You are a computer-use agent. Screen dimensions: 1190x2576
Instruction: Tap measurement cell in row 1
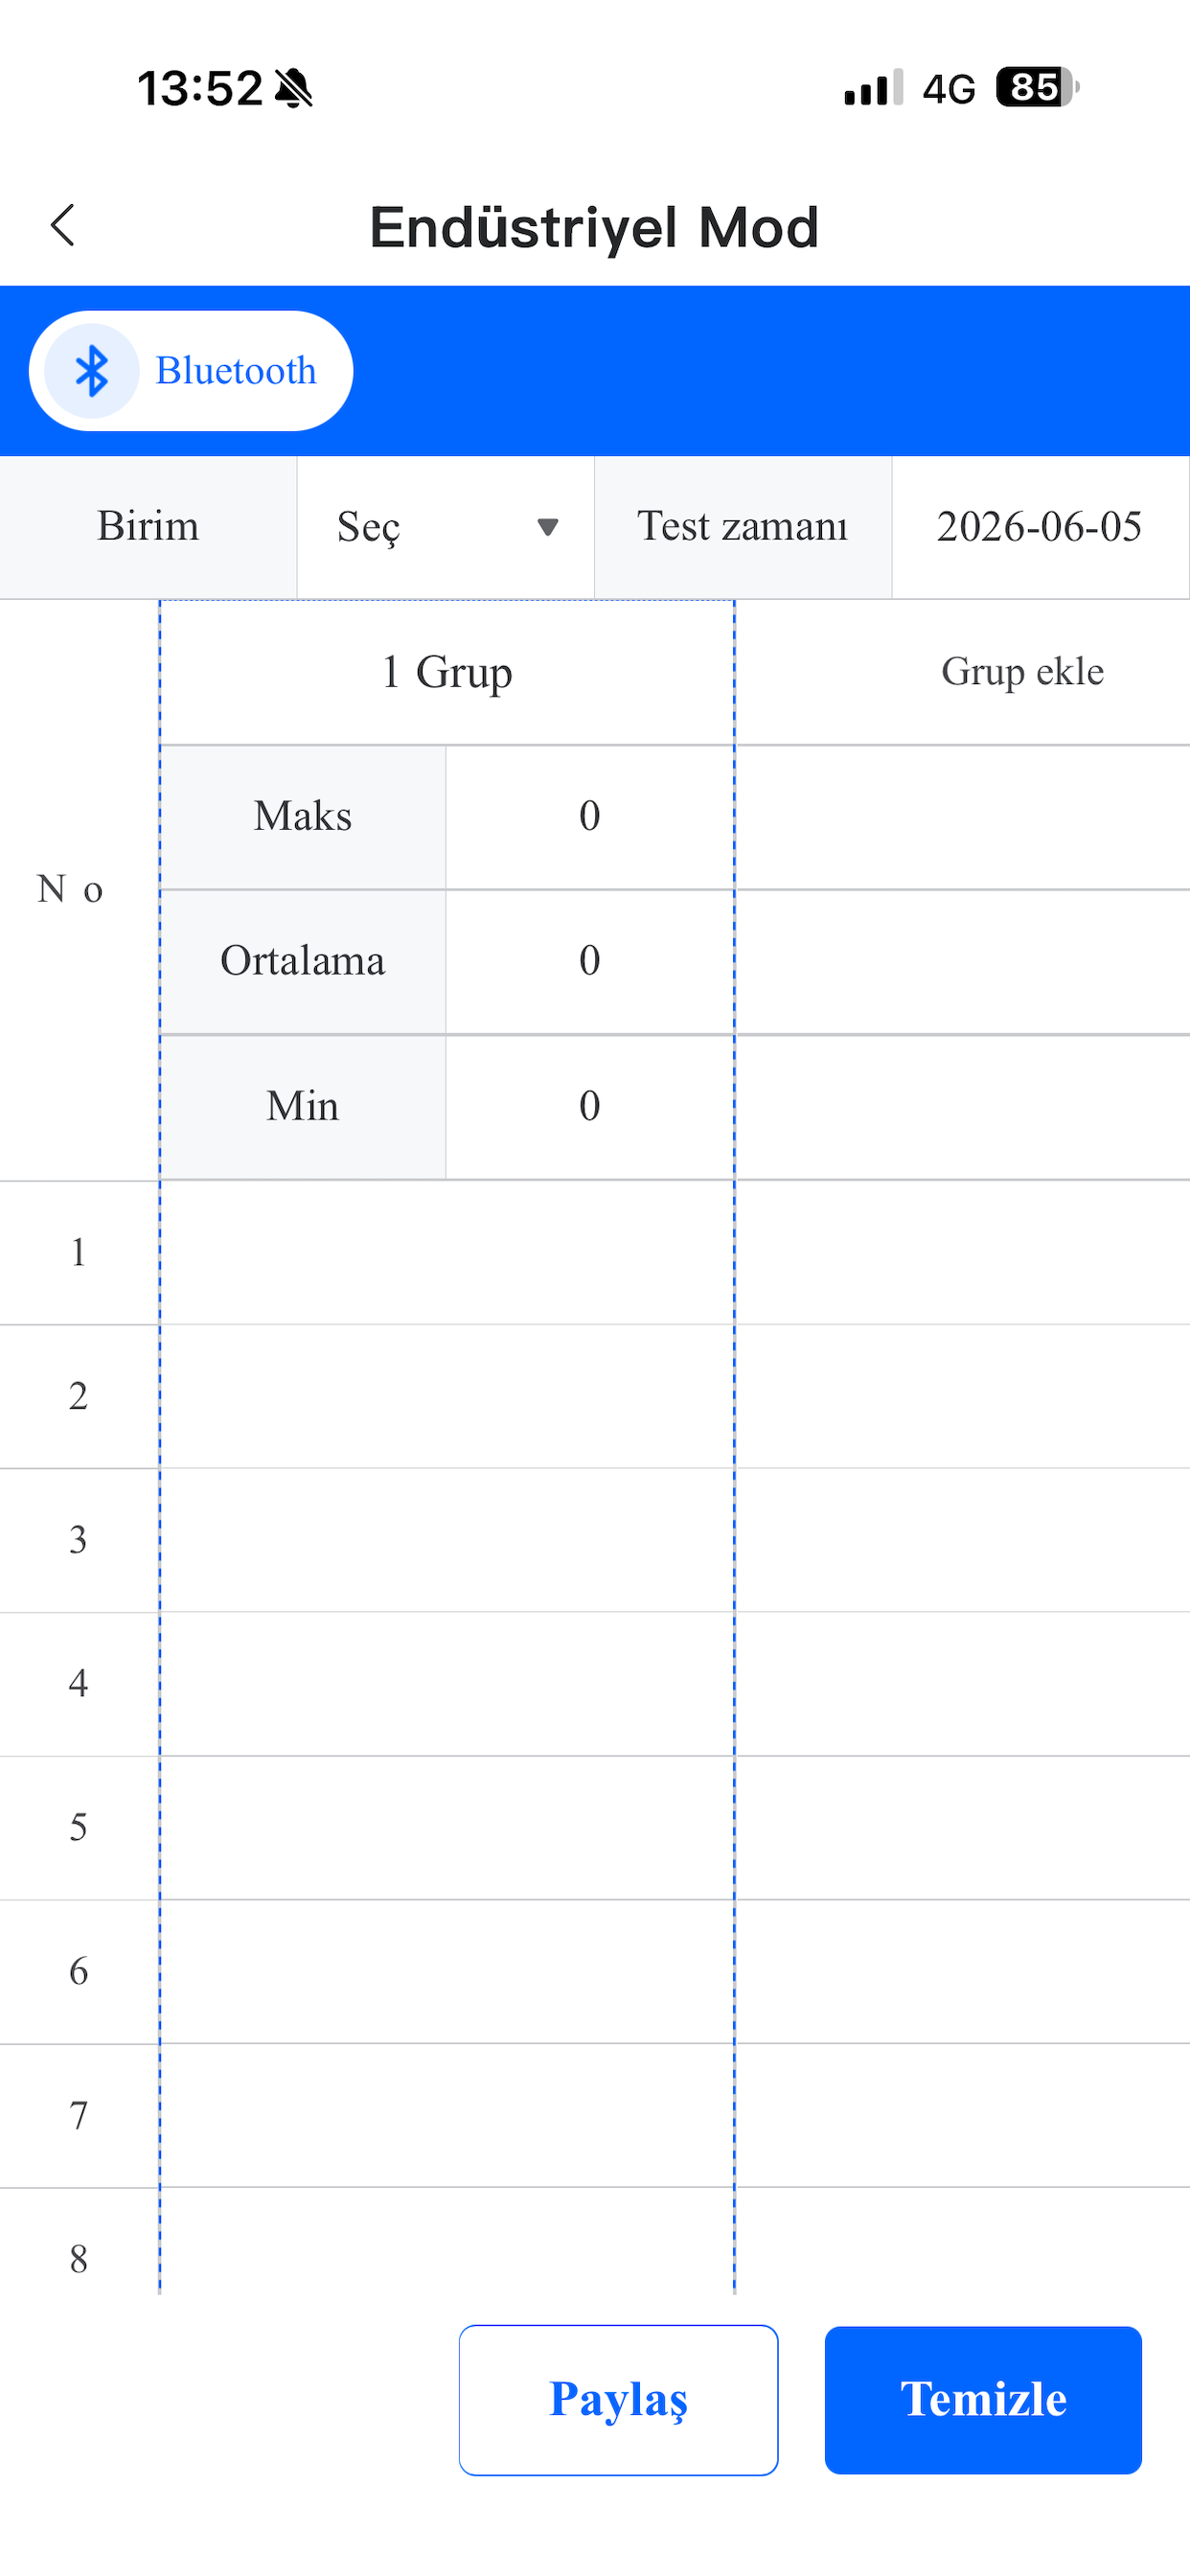pos(447,1253)
